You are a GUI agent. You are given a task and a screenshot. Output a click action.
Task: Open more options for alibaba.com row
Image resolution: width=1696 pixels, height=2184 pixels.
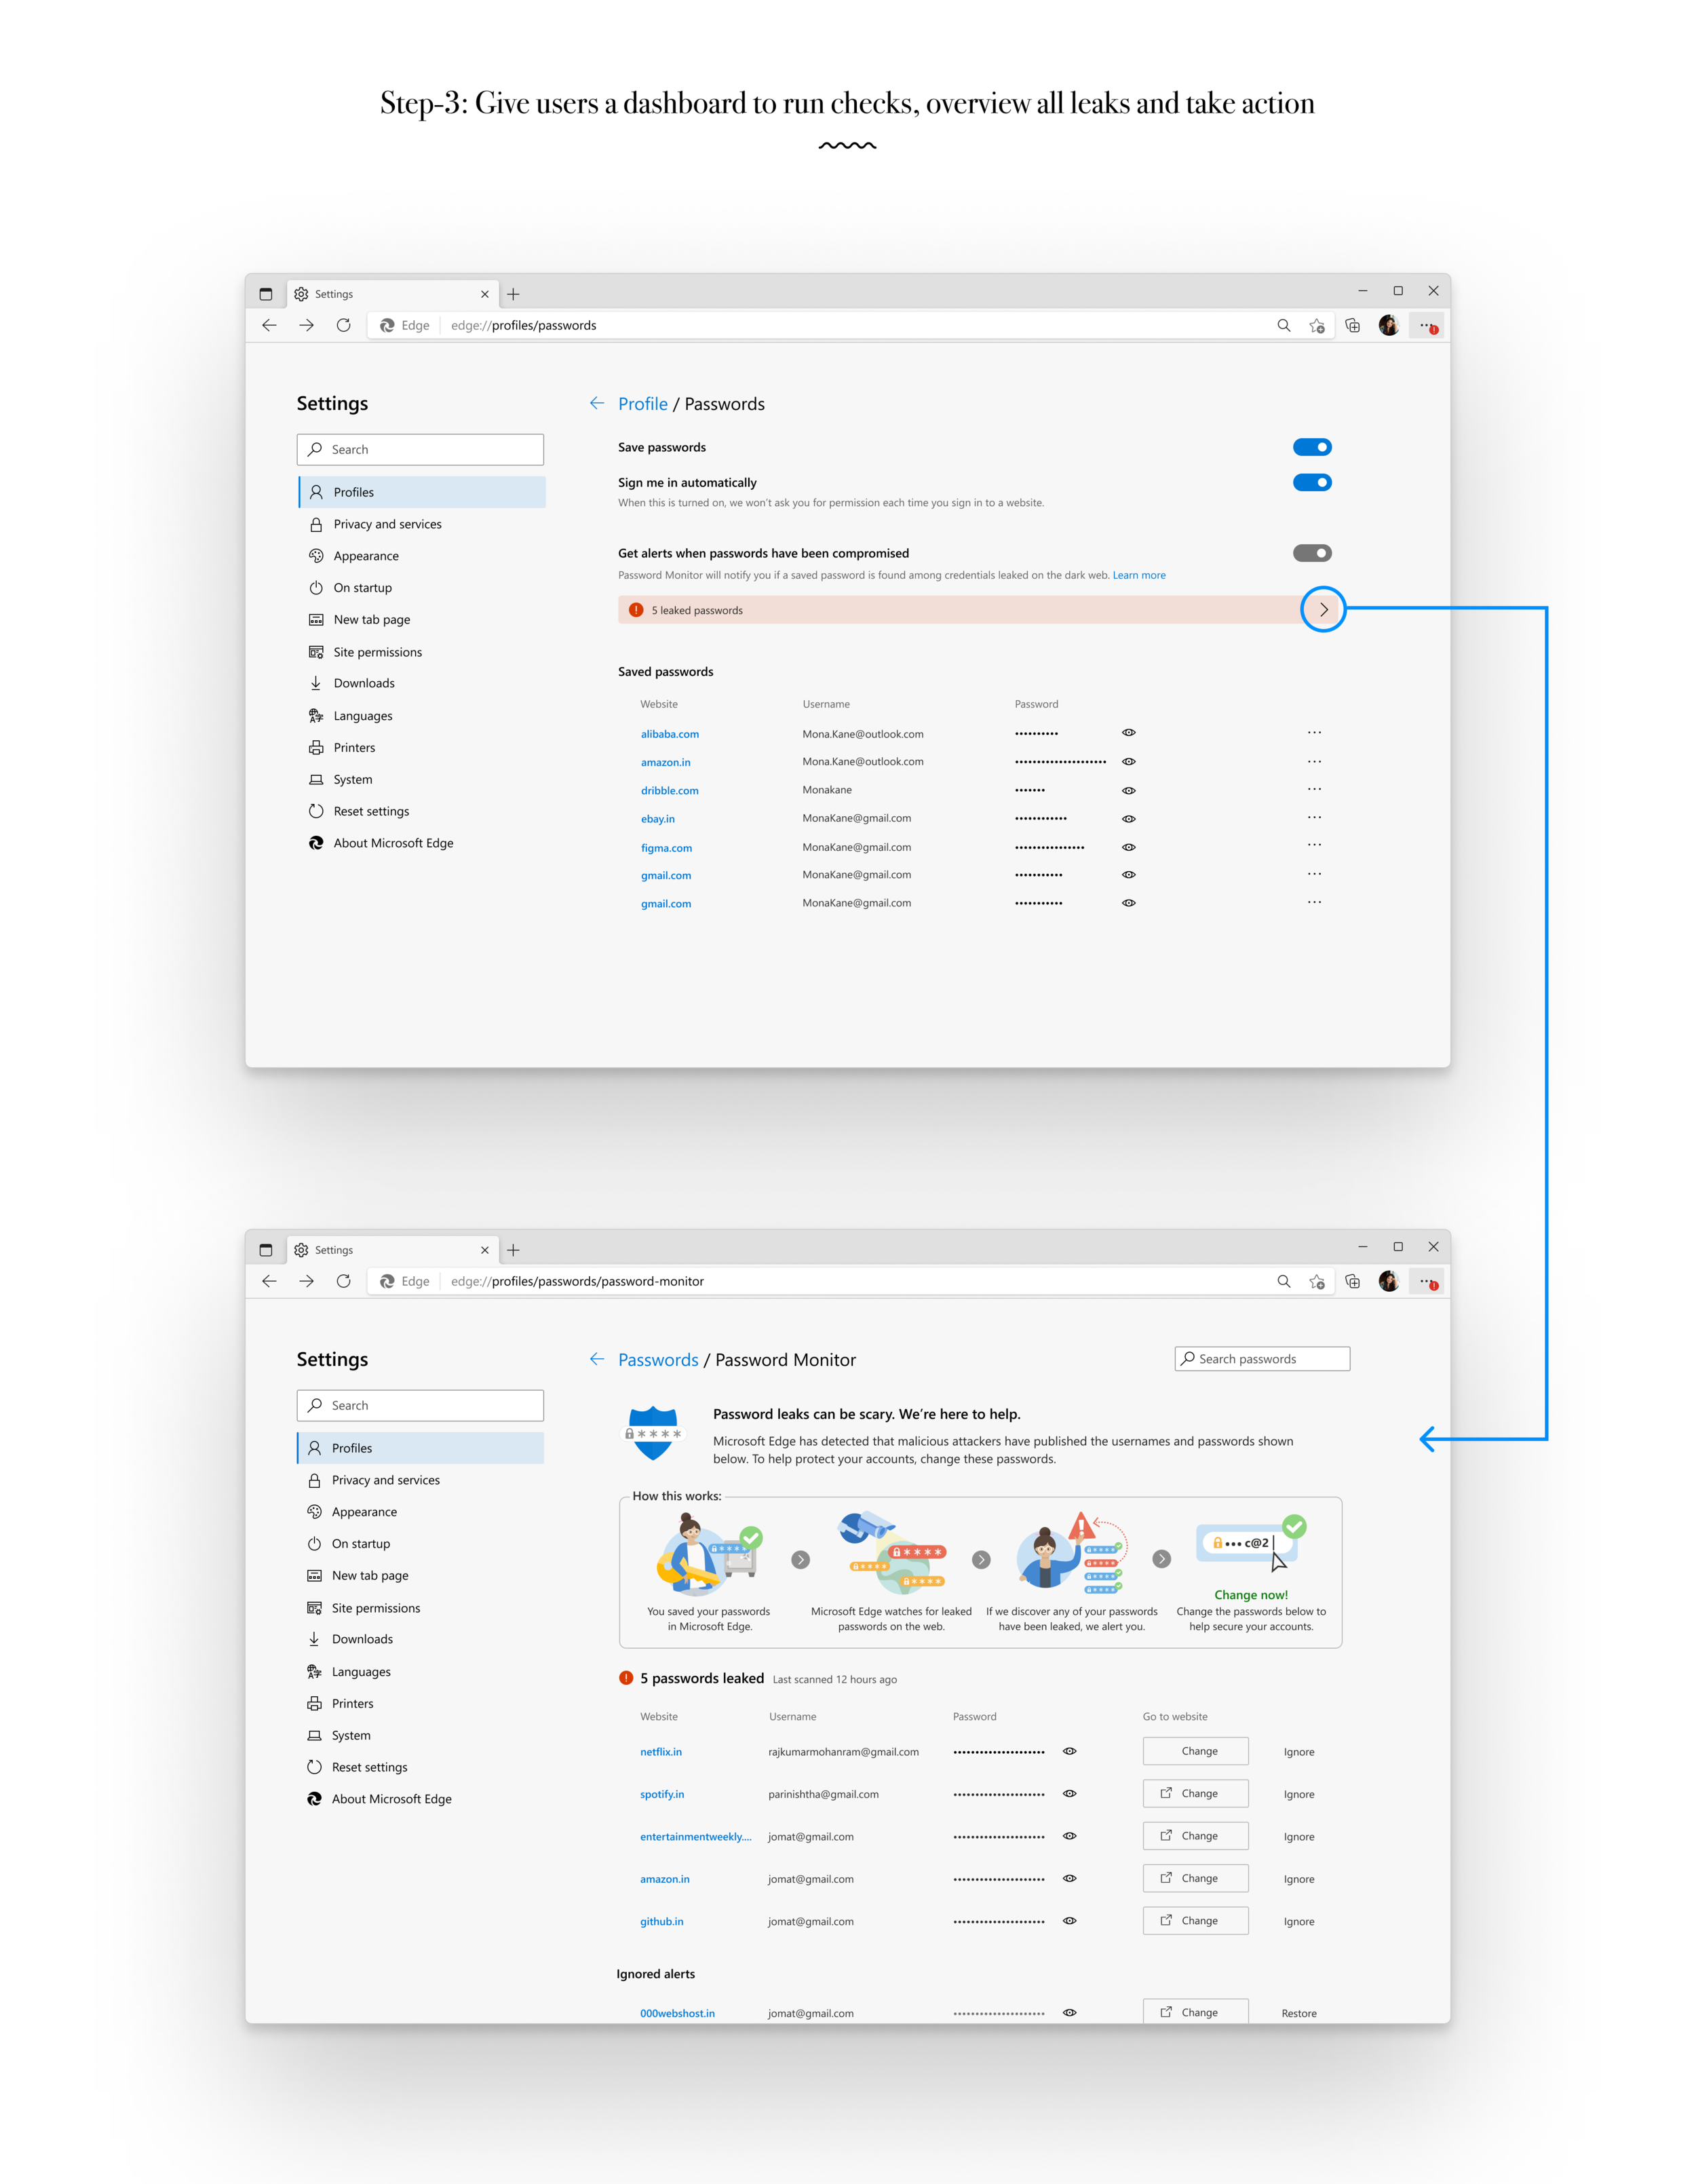point(1314,733)
